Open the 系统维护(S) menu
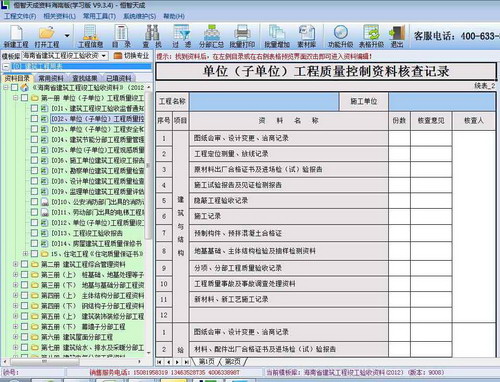 (x=139, y=16)
